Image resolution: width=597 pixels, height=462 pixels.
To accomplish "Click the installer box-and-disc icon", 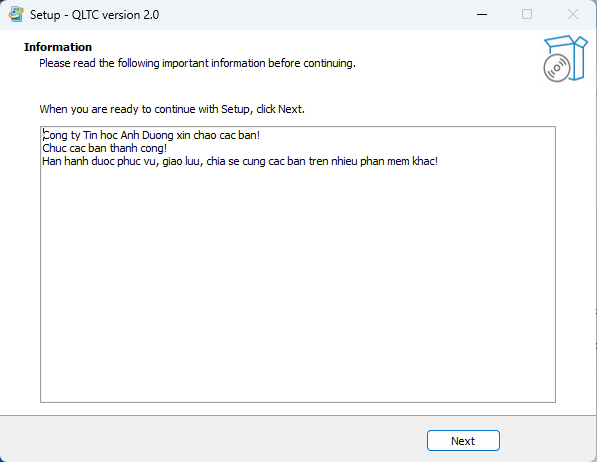I will (x=565, y=58).
